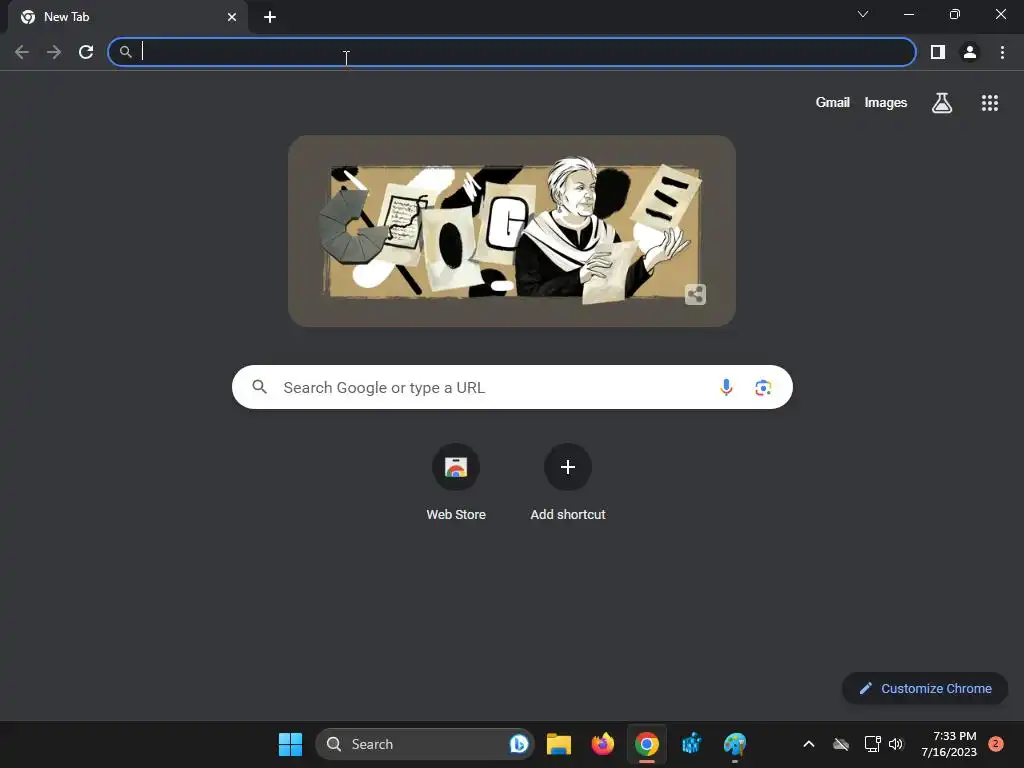Switch to Chrome taskbar icon
This screenshot has width=1024, height=768.
pyautogui.click(x=647, y=744)
